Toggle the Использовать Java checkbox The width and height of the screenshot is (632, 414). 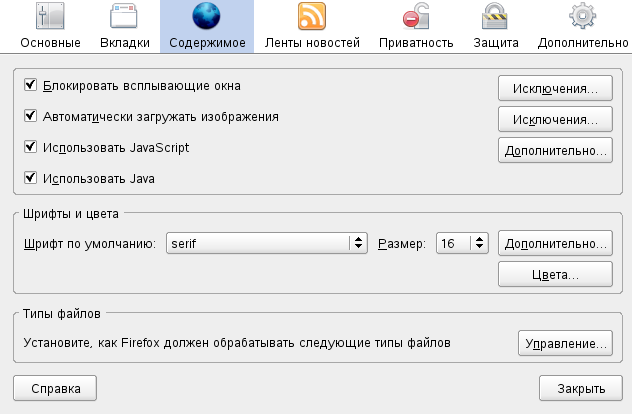[x=30, y=178]
